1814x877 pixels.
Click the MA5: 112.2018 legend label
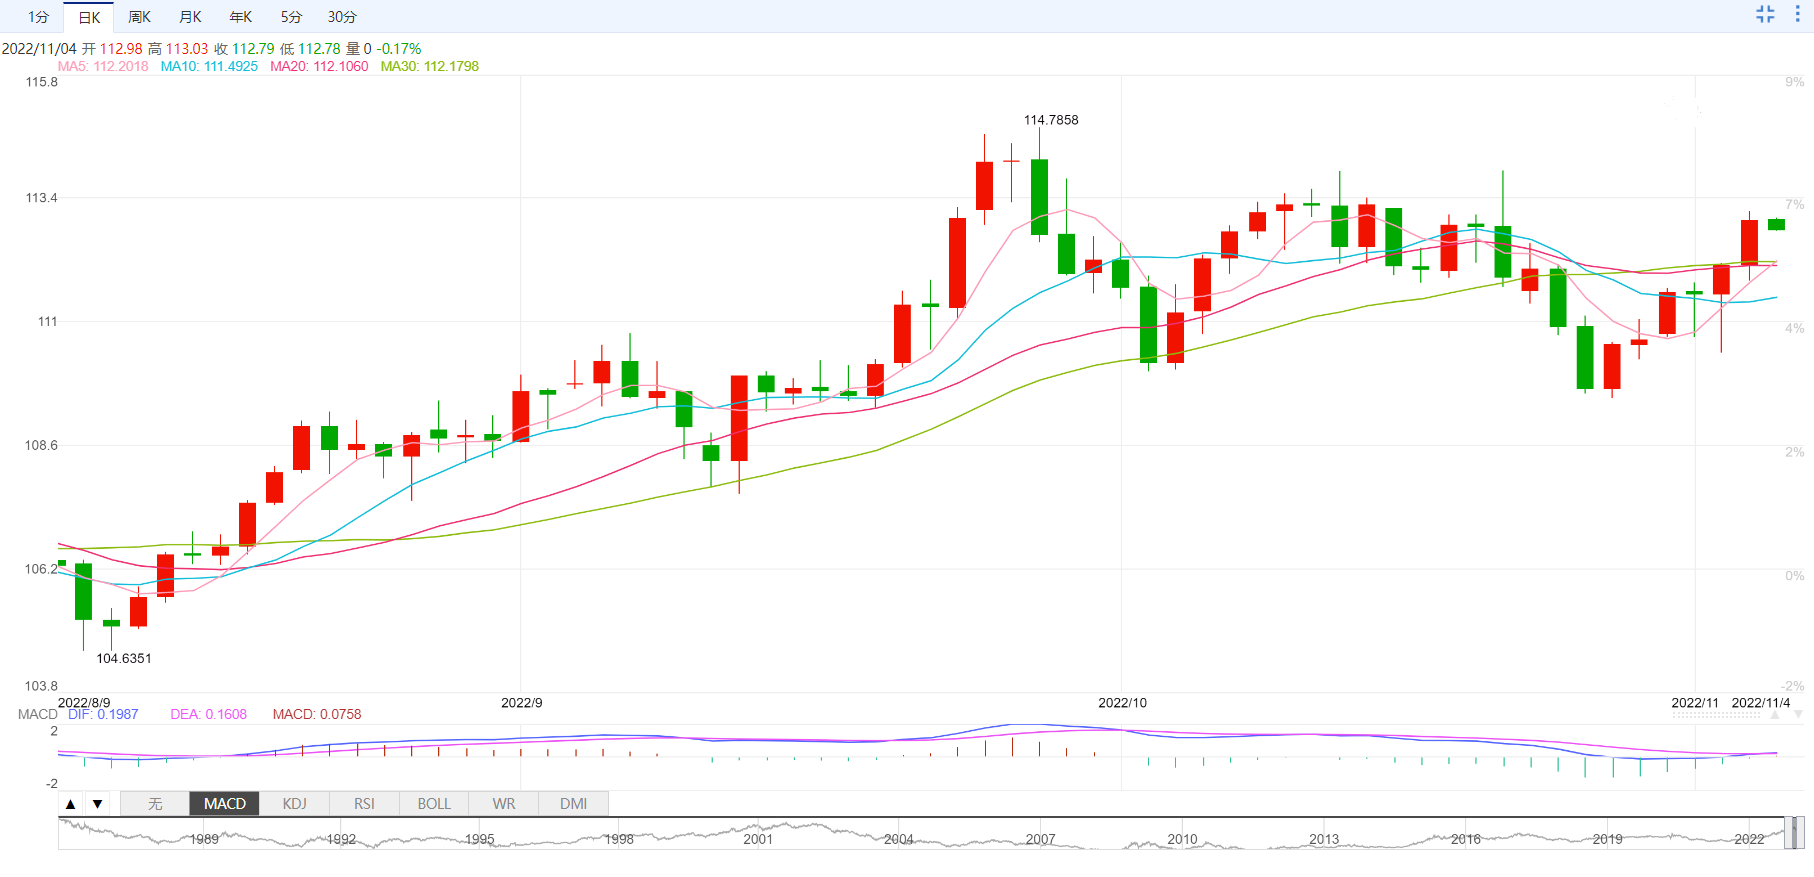(x=103, y=66)
